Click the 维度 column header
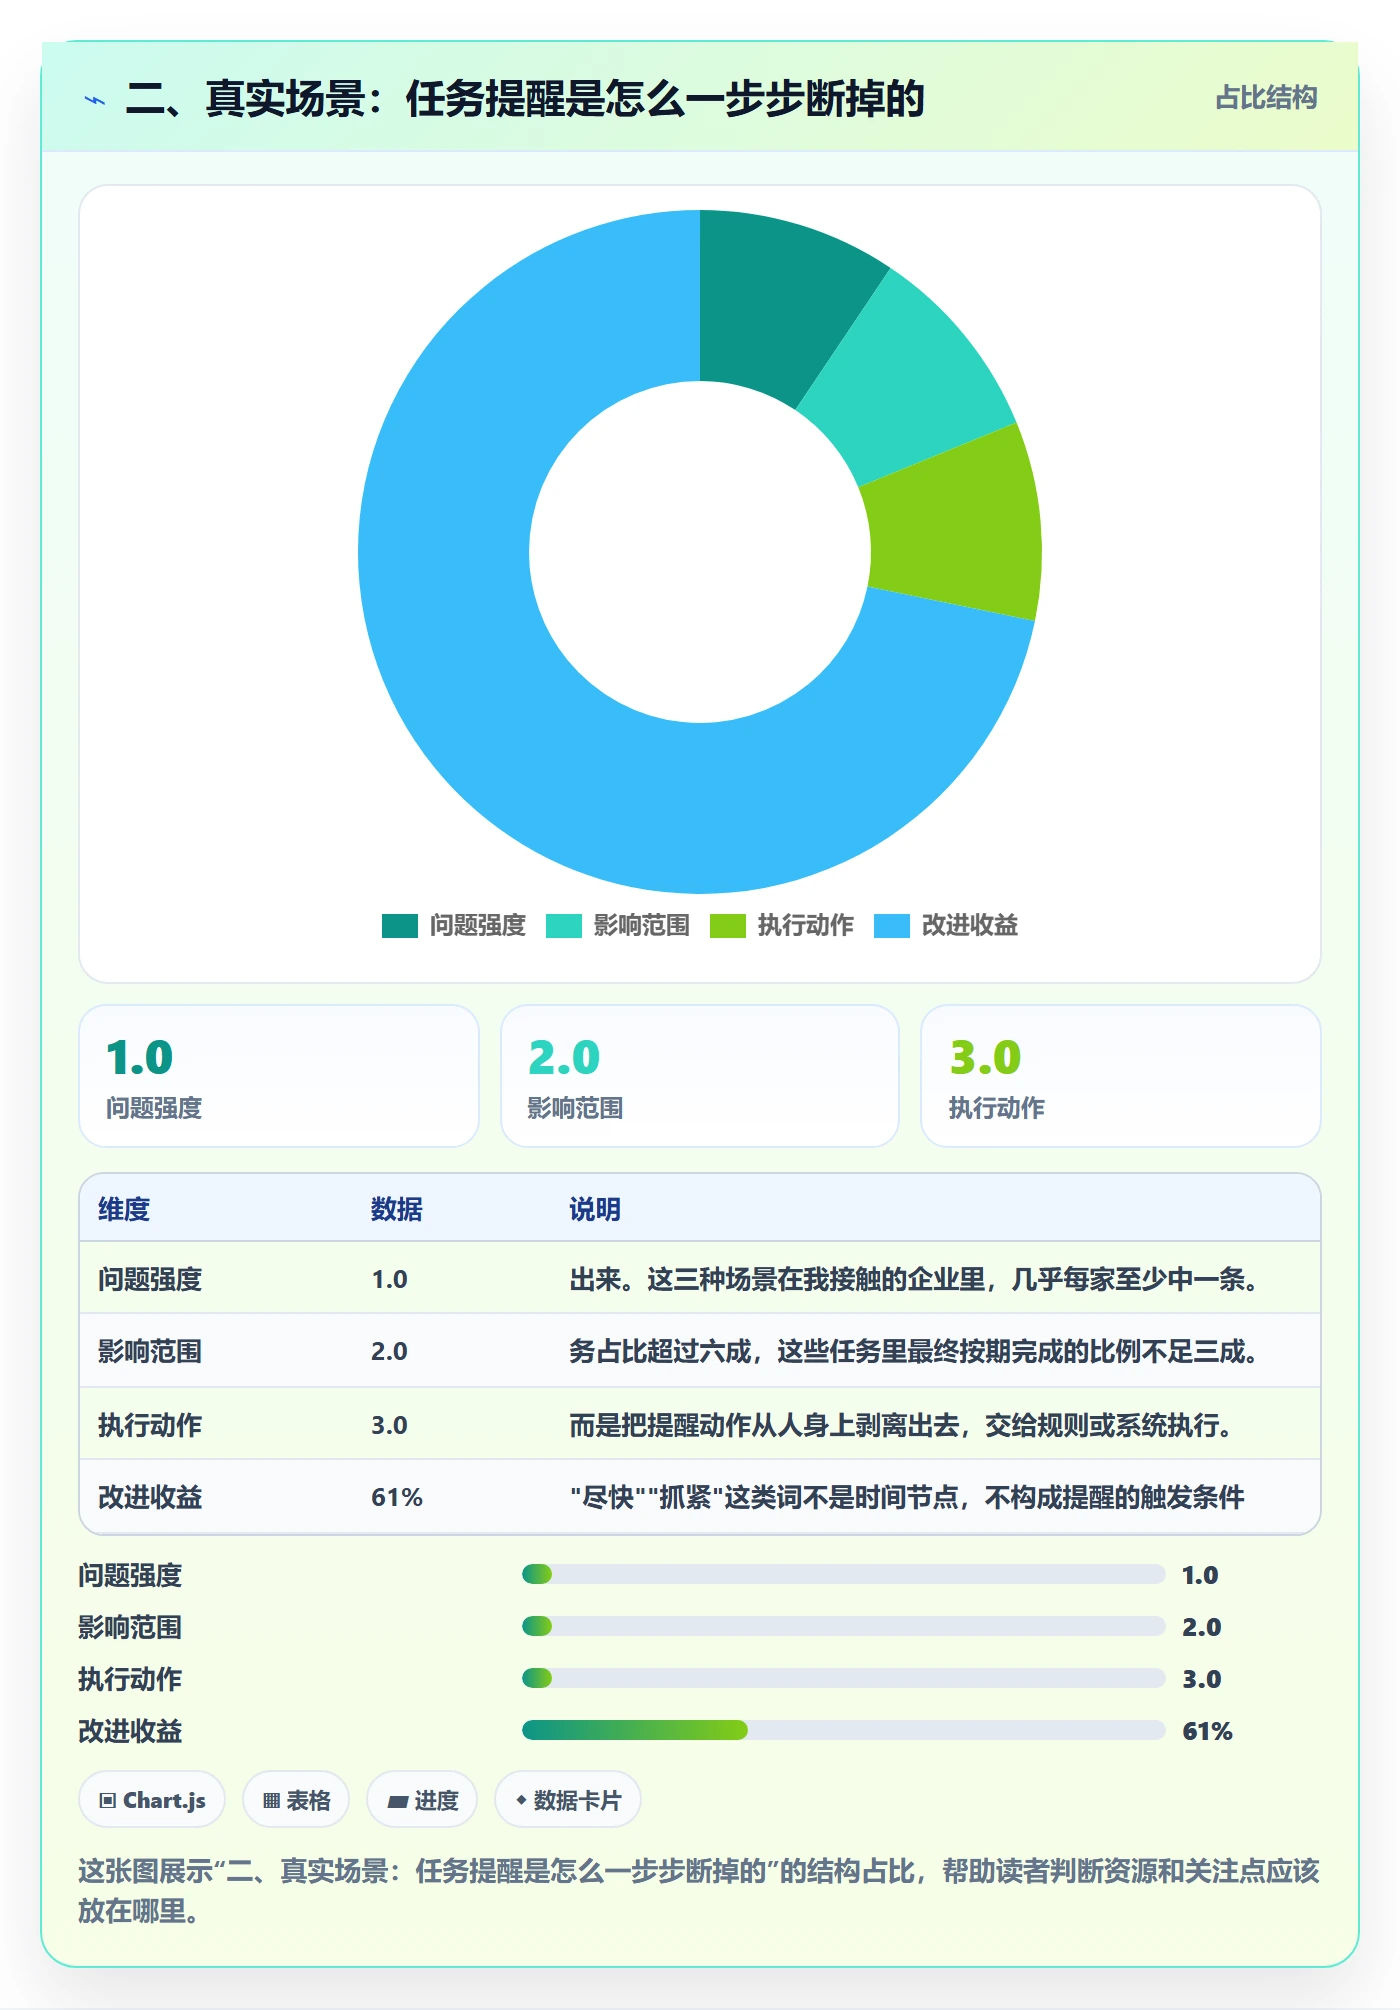Screen dimensions: 1400x2010 click(x=124, y=1209)
